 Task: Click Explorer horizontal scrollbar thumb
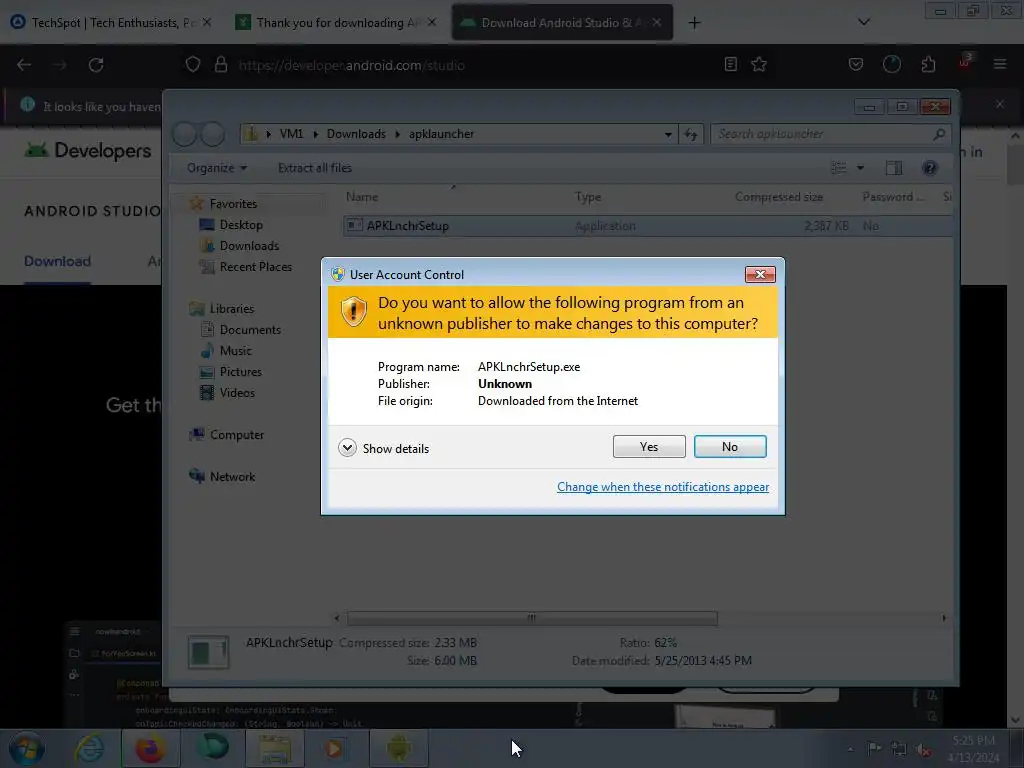[532, 618]
